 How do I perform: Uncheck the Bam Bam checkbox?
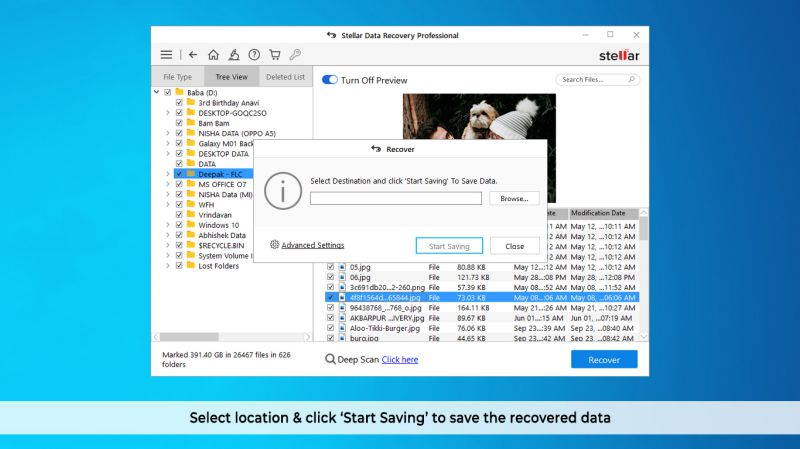179,123
